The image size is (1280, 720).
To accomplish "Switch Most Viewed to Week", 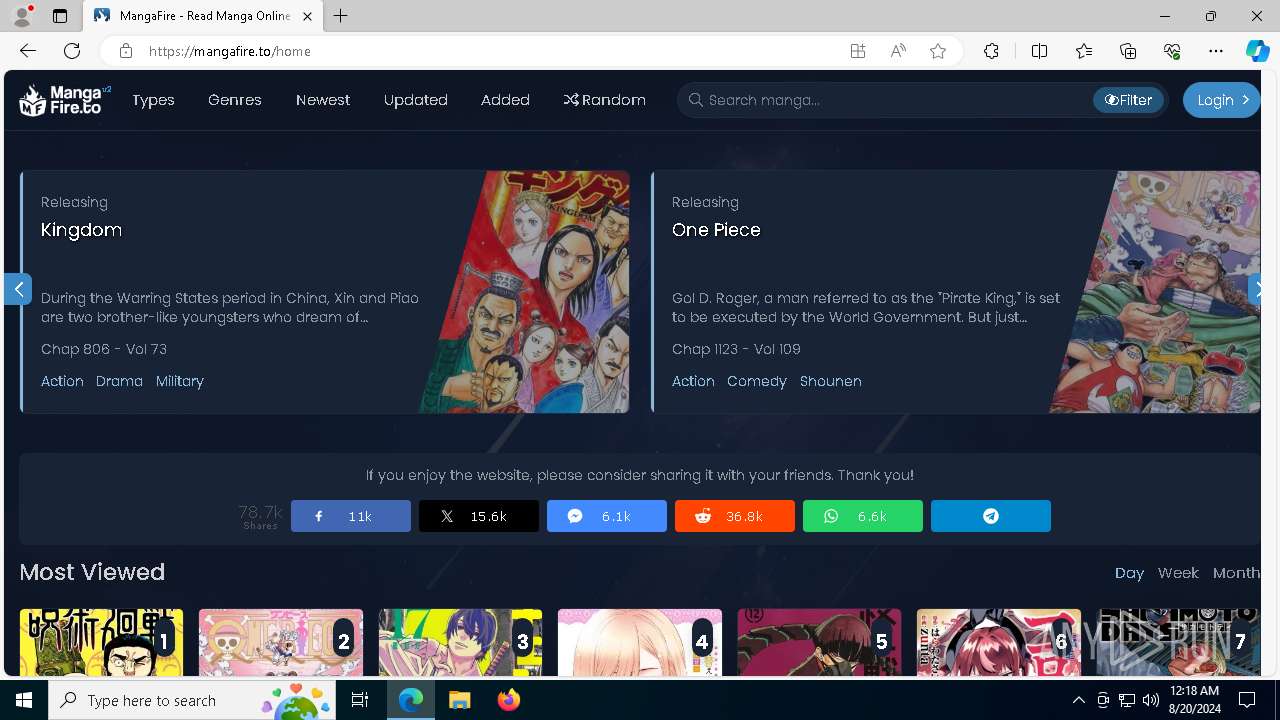I will coord(1178,573).
